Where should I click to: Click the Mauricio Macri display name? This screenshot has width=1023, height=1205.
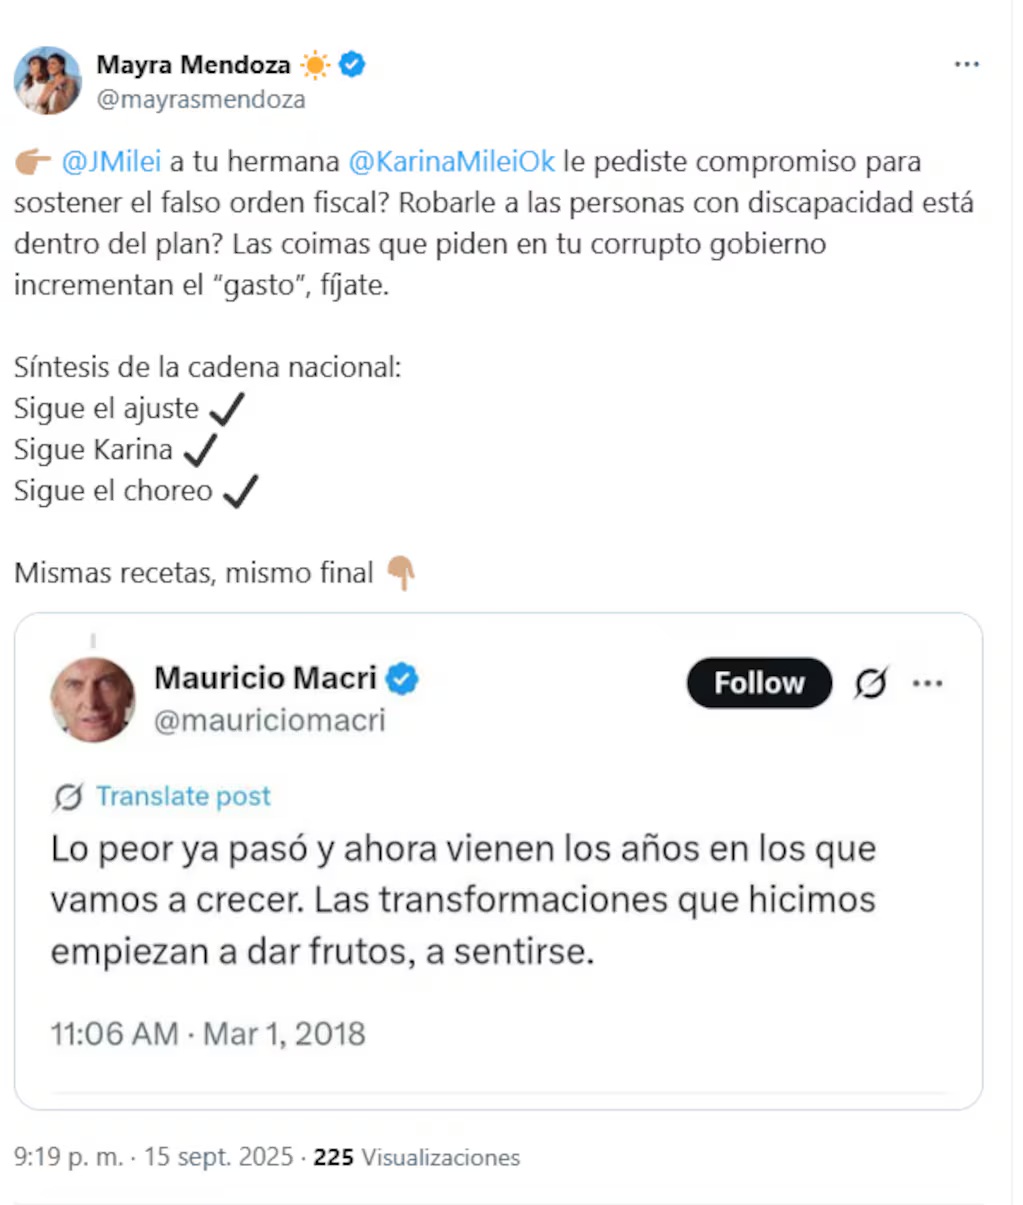point(265,678)
